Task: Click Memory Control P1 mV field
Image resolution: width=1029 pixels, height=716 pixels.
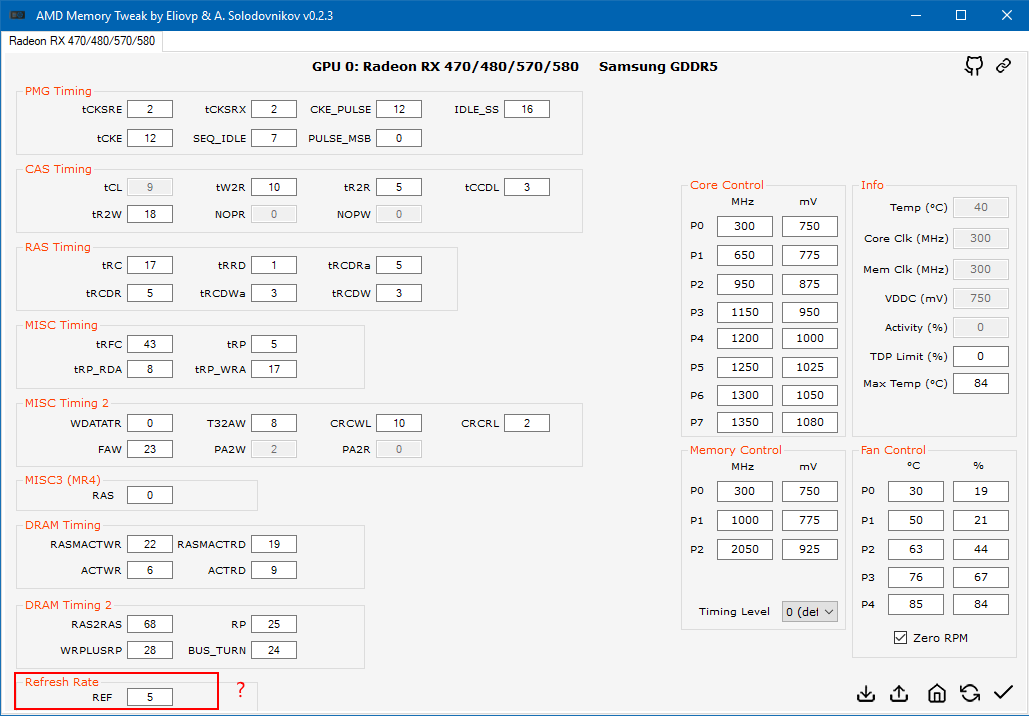Action: coord(810,520)
